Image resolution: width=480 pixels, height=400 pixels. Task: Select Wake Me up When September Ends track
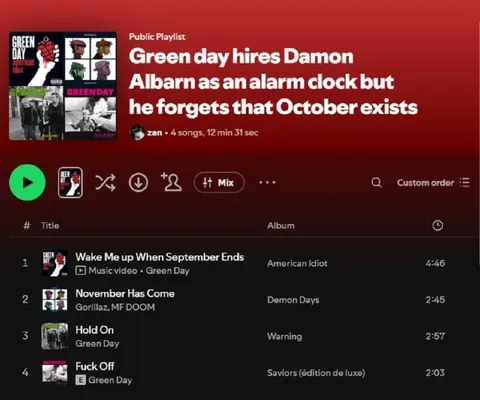tap(160, 257)
